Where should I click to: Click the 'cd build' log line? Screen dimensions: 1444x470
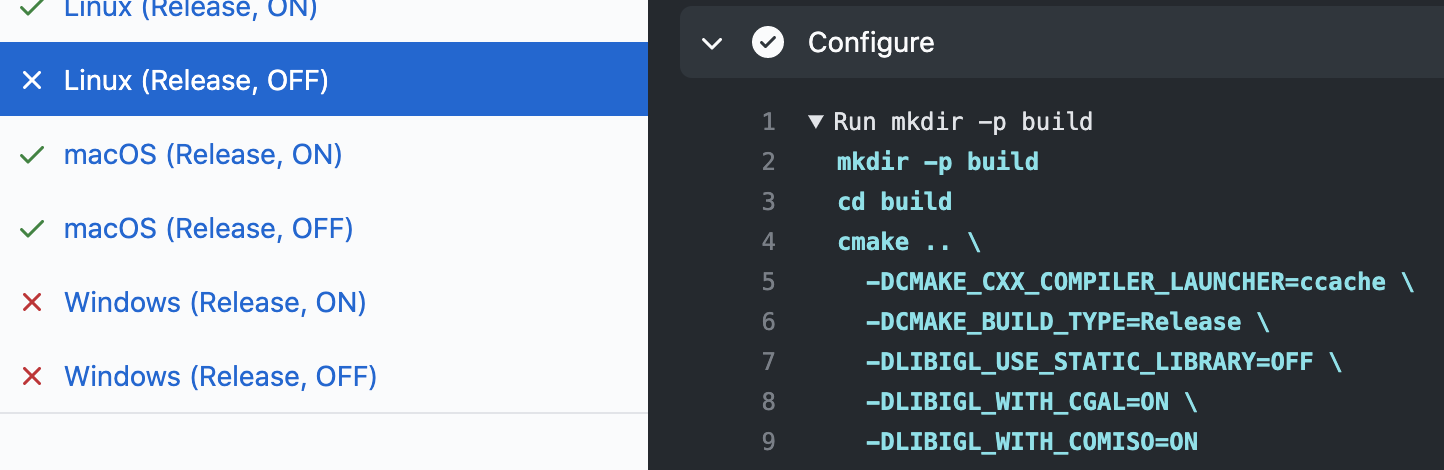(894, 202)
